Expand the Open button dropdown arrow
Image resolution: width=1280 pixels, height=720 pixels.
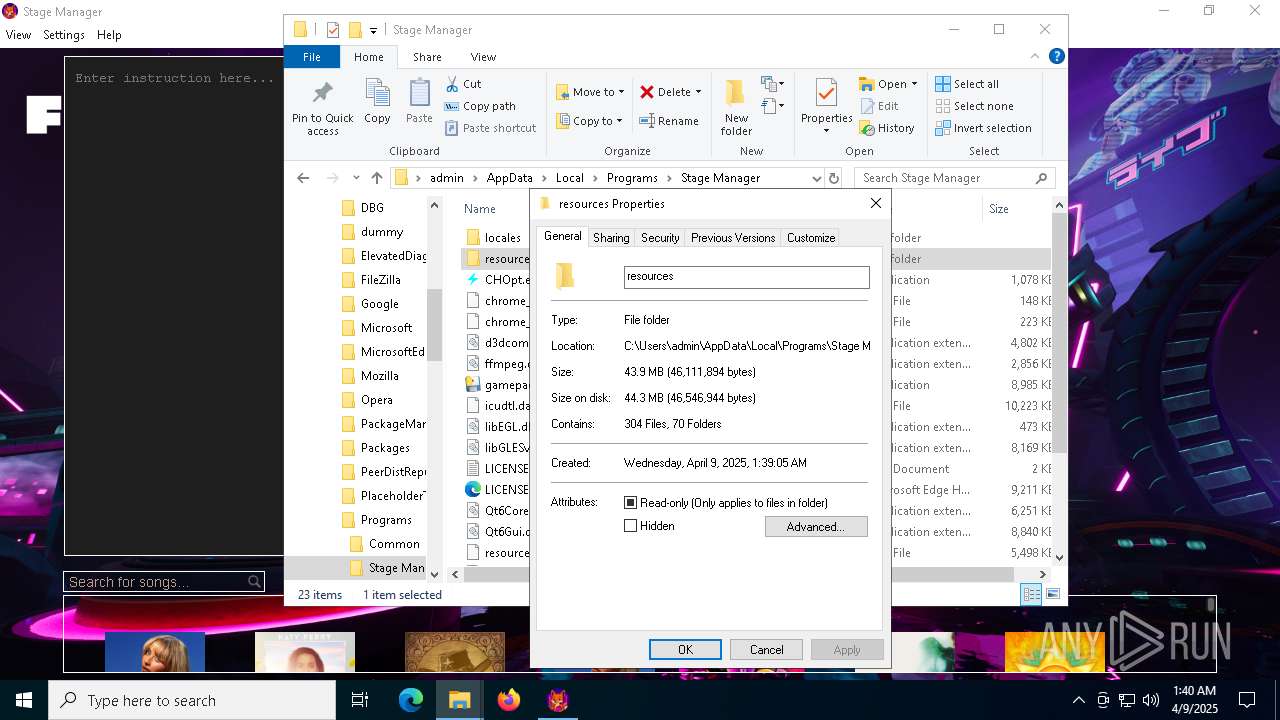point(914,84)
